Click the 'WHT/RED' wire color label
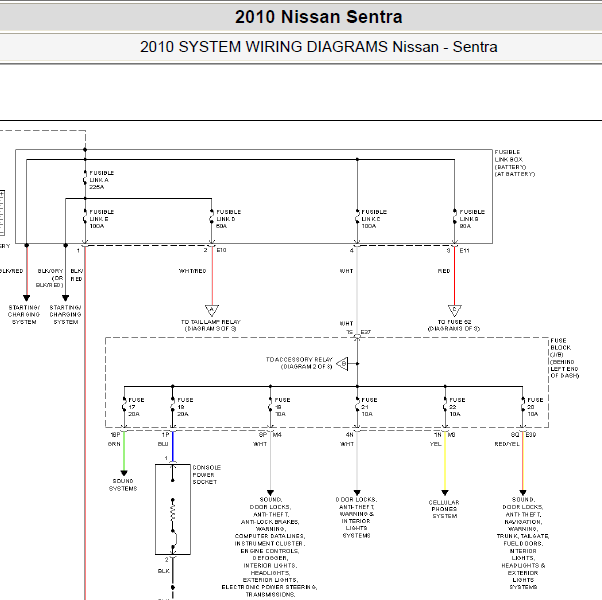602x600 pixels. tap(192, 271)
